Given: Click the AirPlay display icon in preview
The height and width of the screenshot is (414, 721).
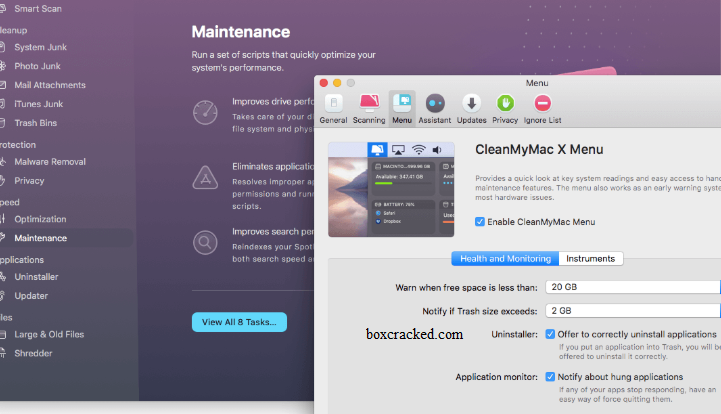Looking at the screenshot, I should pos(398,150).
